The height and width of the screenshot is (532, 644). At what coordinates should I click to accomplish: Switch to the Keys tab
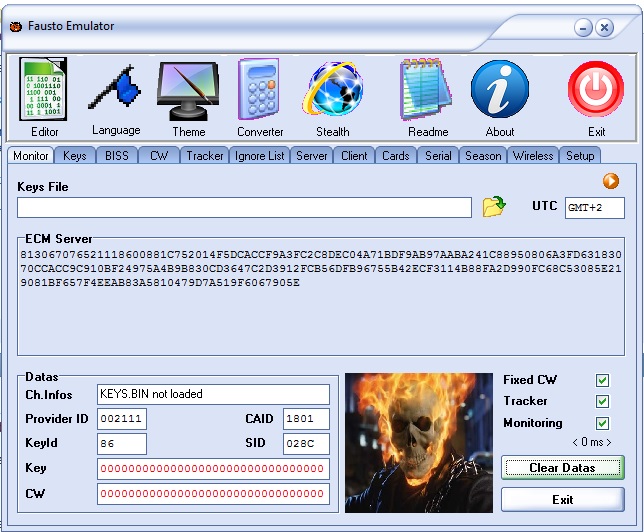click(75, 156)
